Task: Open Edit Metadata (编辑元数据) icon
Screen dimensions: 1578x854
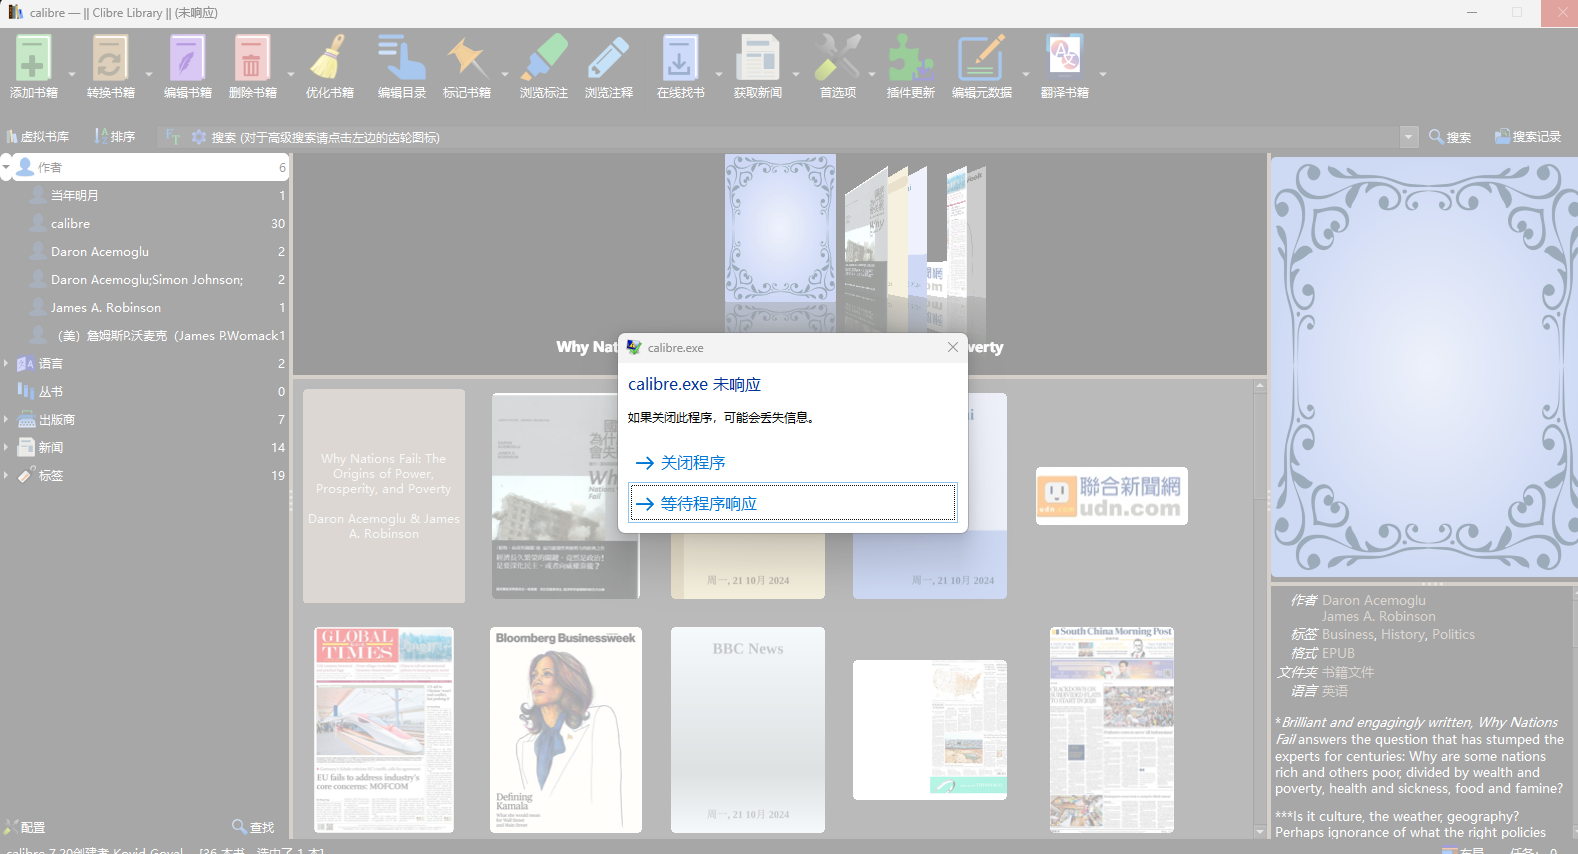Action: (x=982, y=58)
